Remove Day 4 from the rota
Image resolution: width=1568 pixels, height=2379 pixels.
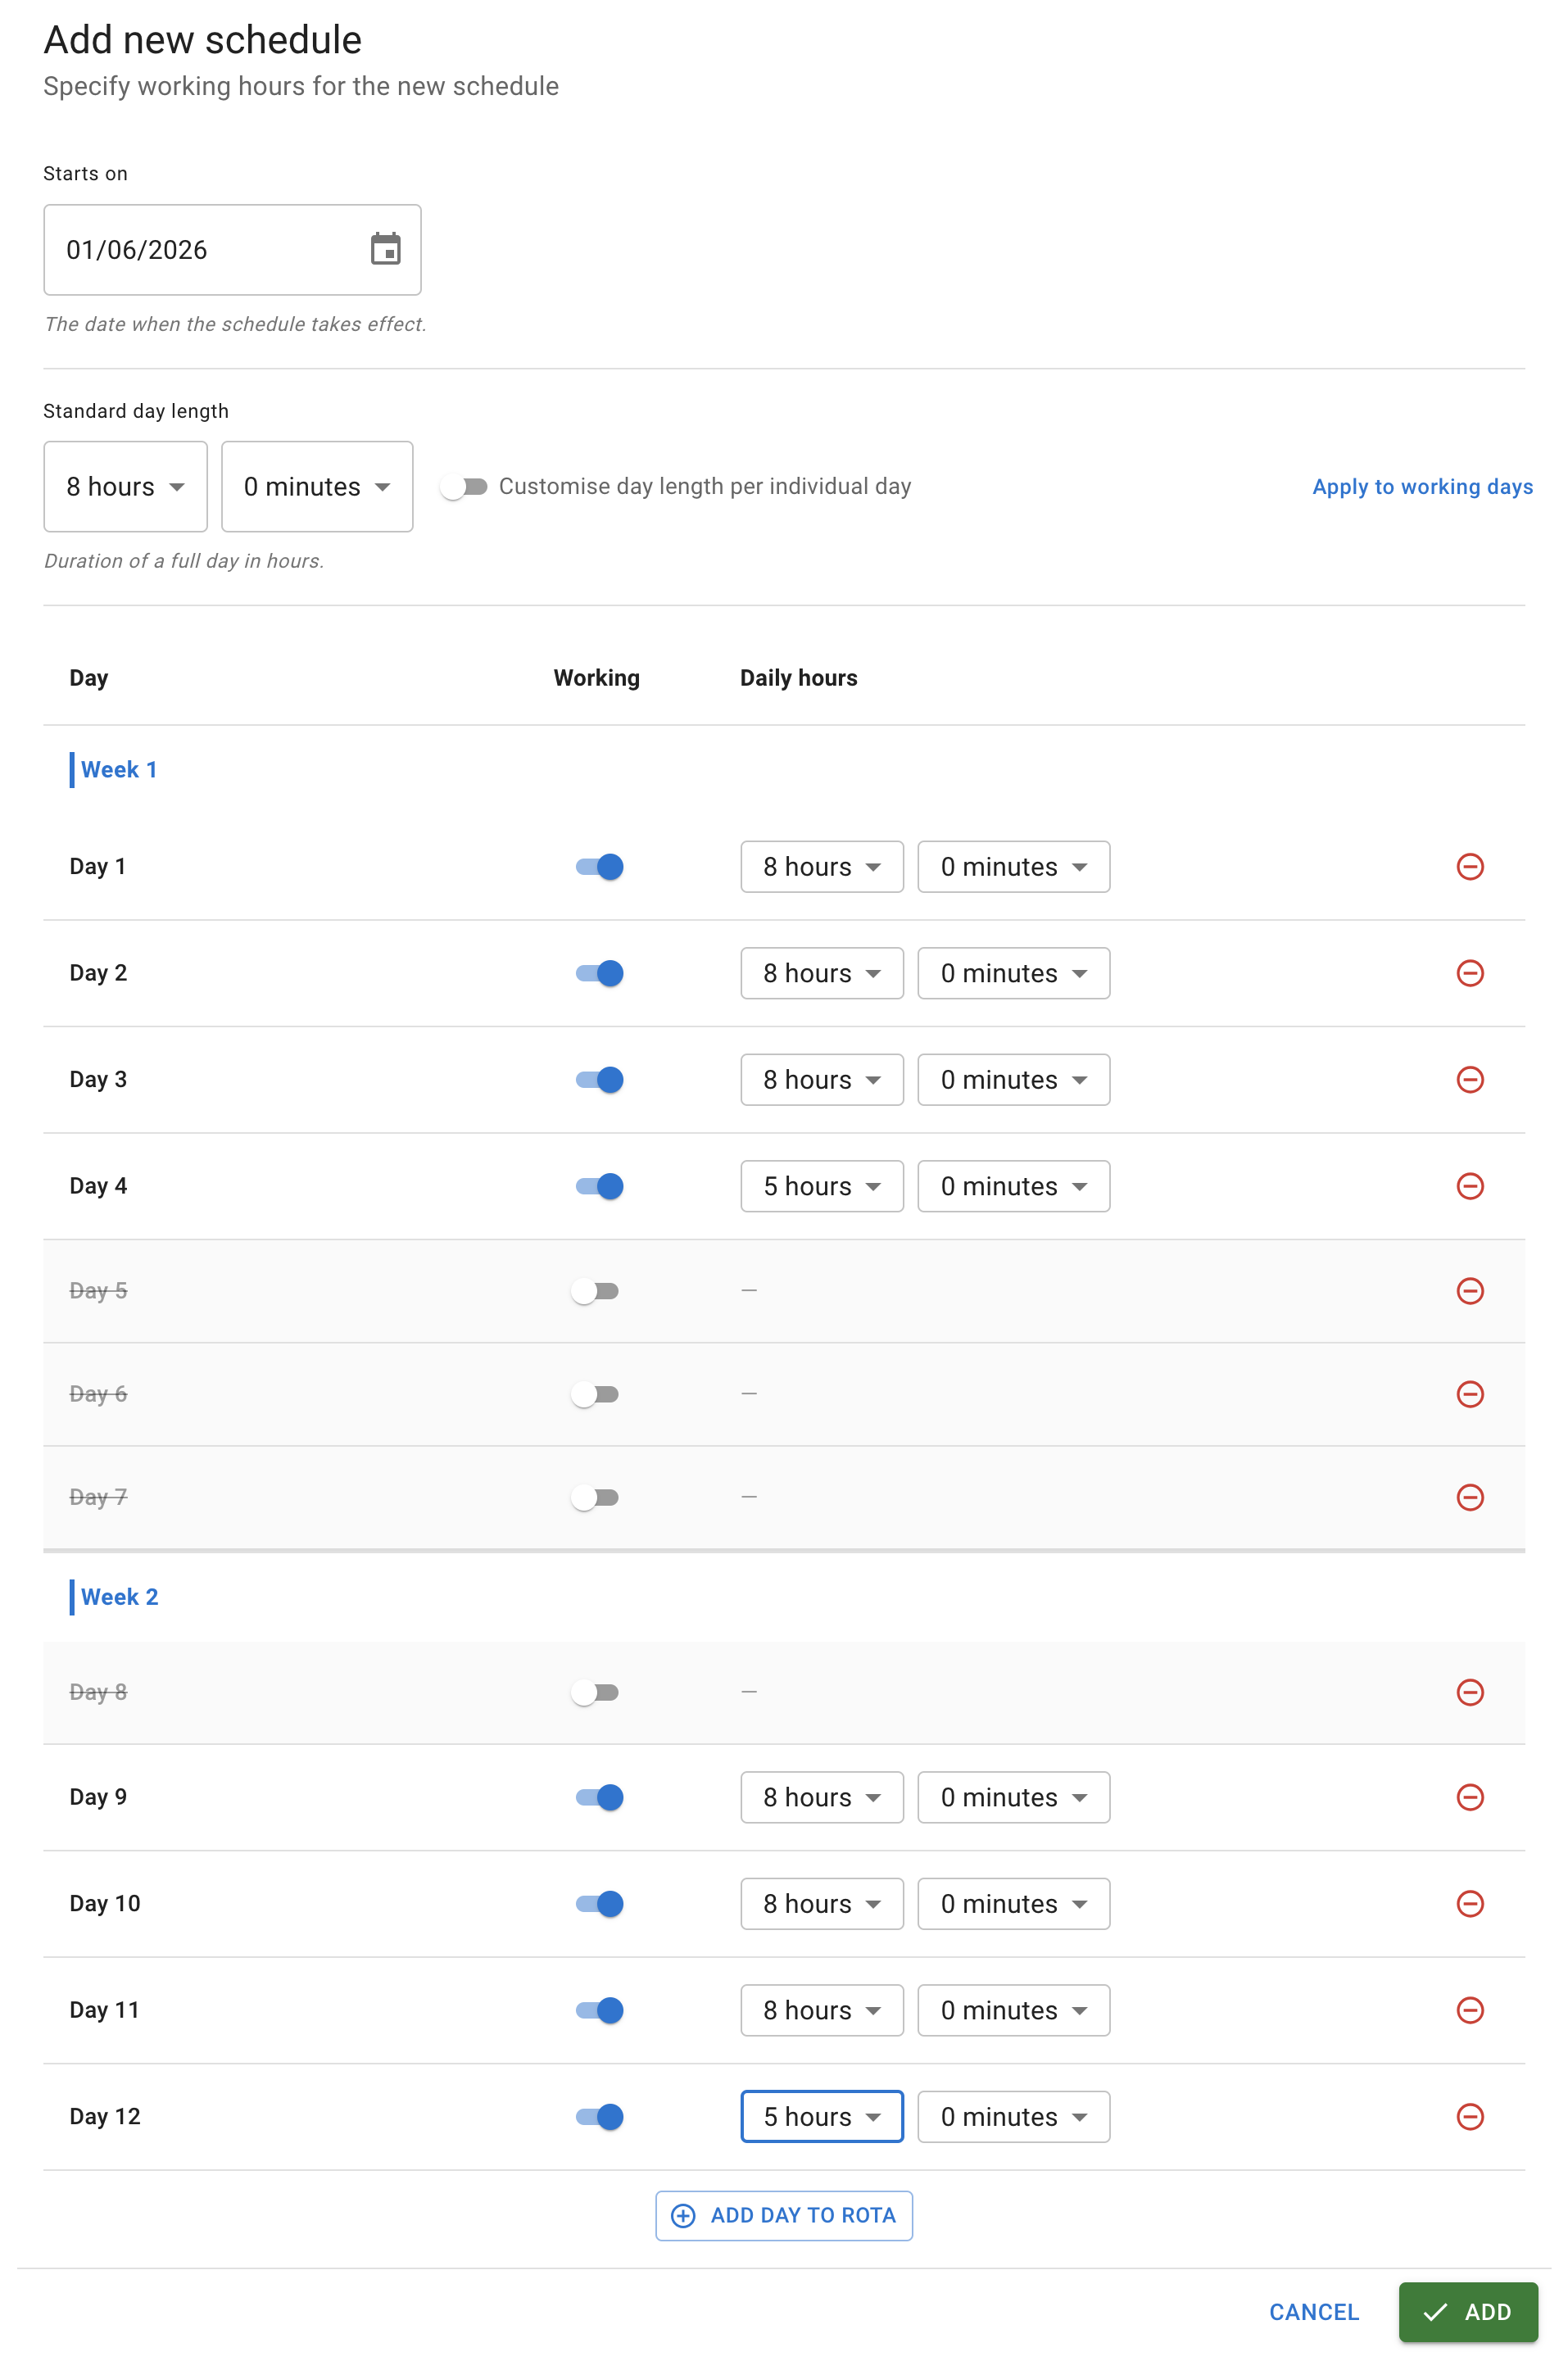coord(1469,1186)
